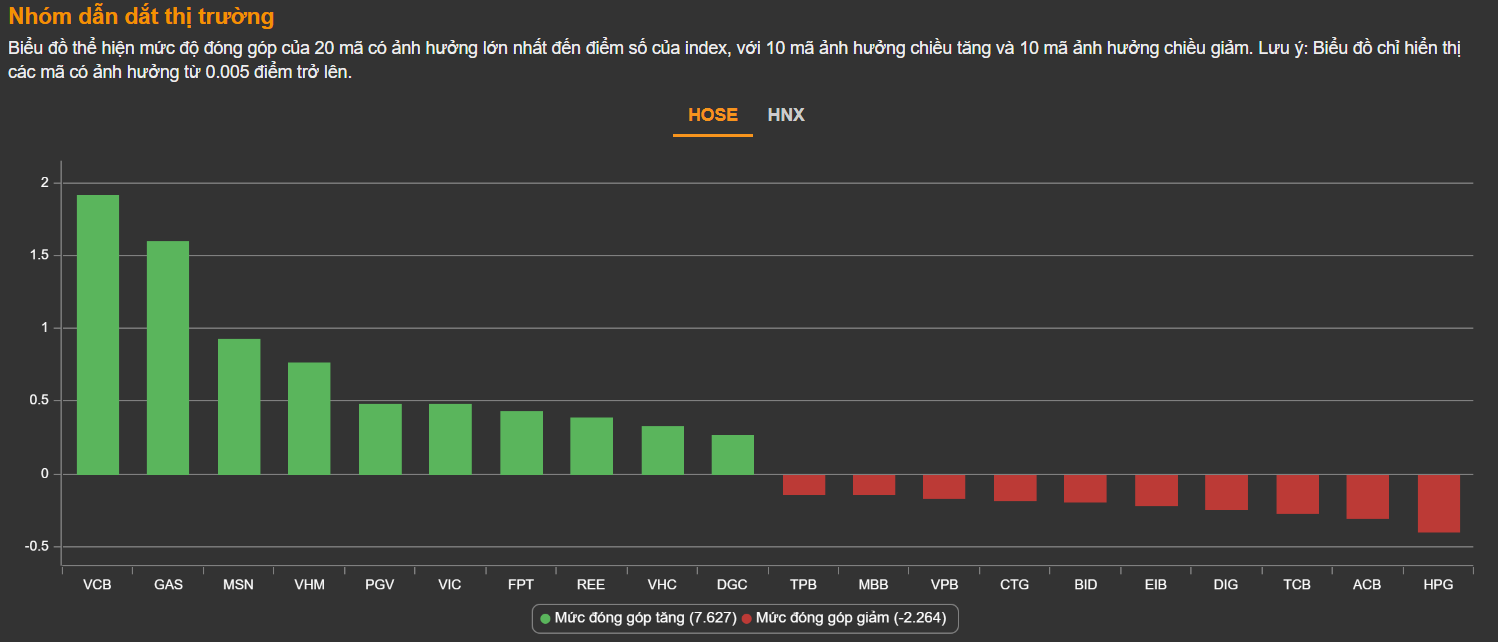The image size is (1498, 642).
Task: Select the FPT bar
Action: click(521, 442)
